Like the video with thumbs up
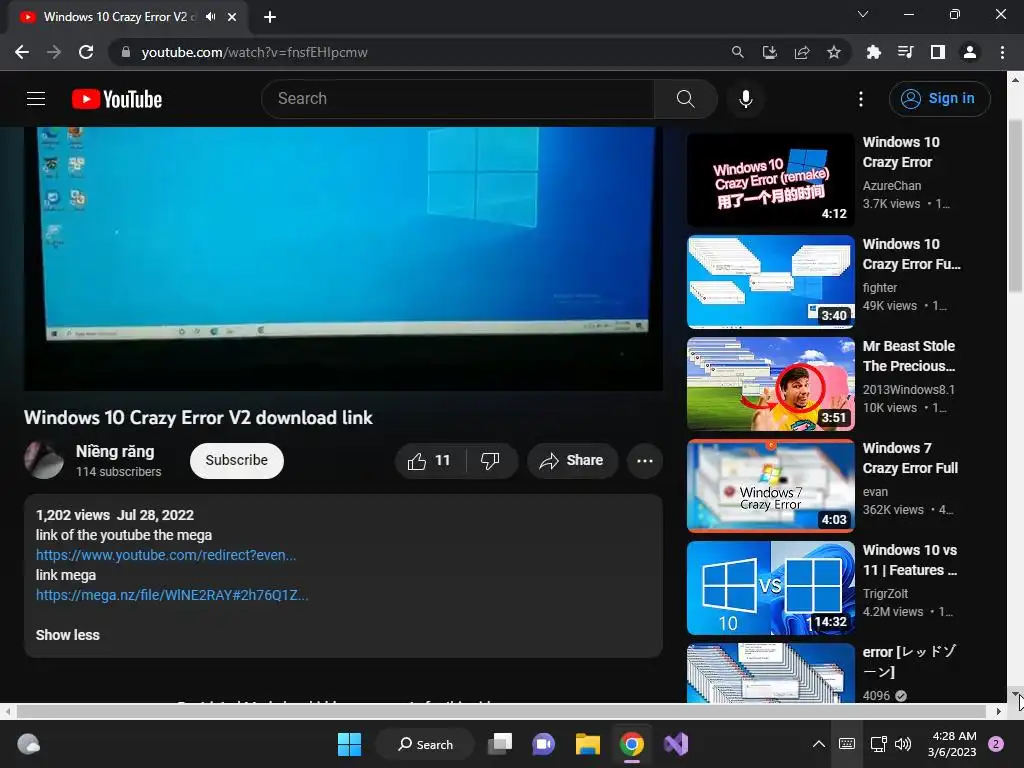 (x=429, y=460)
